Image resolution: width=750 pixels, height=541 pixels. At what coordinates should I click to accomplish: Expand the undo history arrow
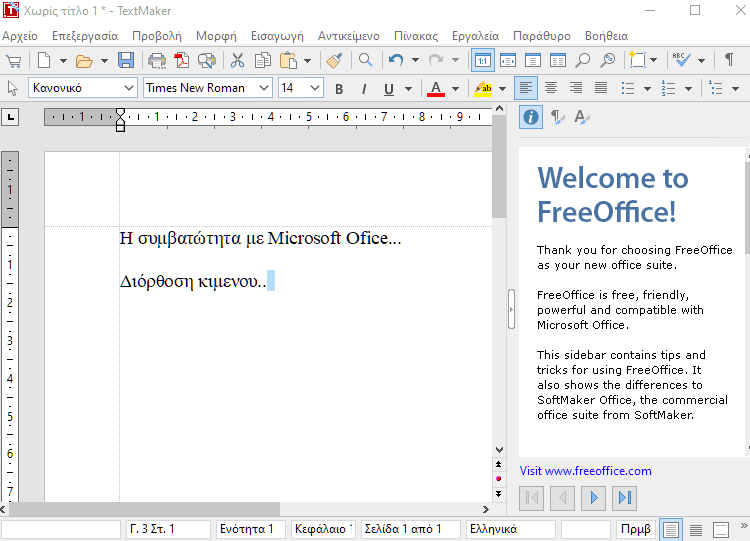coord(415,61)
